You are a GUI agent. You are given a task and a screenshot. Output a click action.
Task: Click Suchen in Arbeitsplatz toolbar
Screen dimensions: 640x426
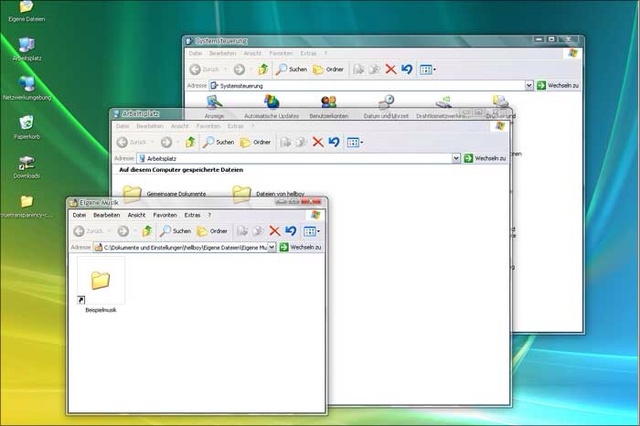[x=219, y=142]
